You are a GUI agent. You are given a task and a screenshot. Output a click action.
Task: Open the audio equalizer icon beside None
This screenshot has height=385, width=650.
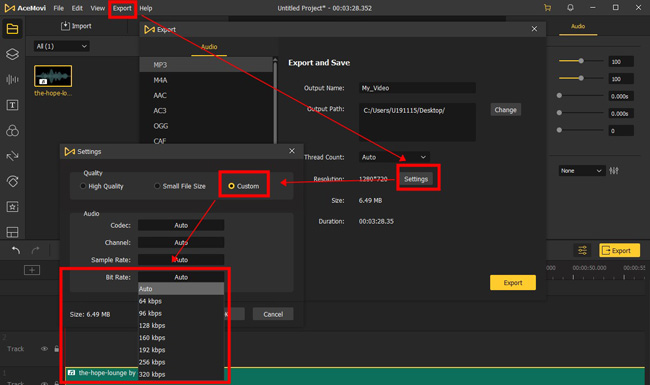(614, 170)
